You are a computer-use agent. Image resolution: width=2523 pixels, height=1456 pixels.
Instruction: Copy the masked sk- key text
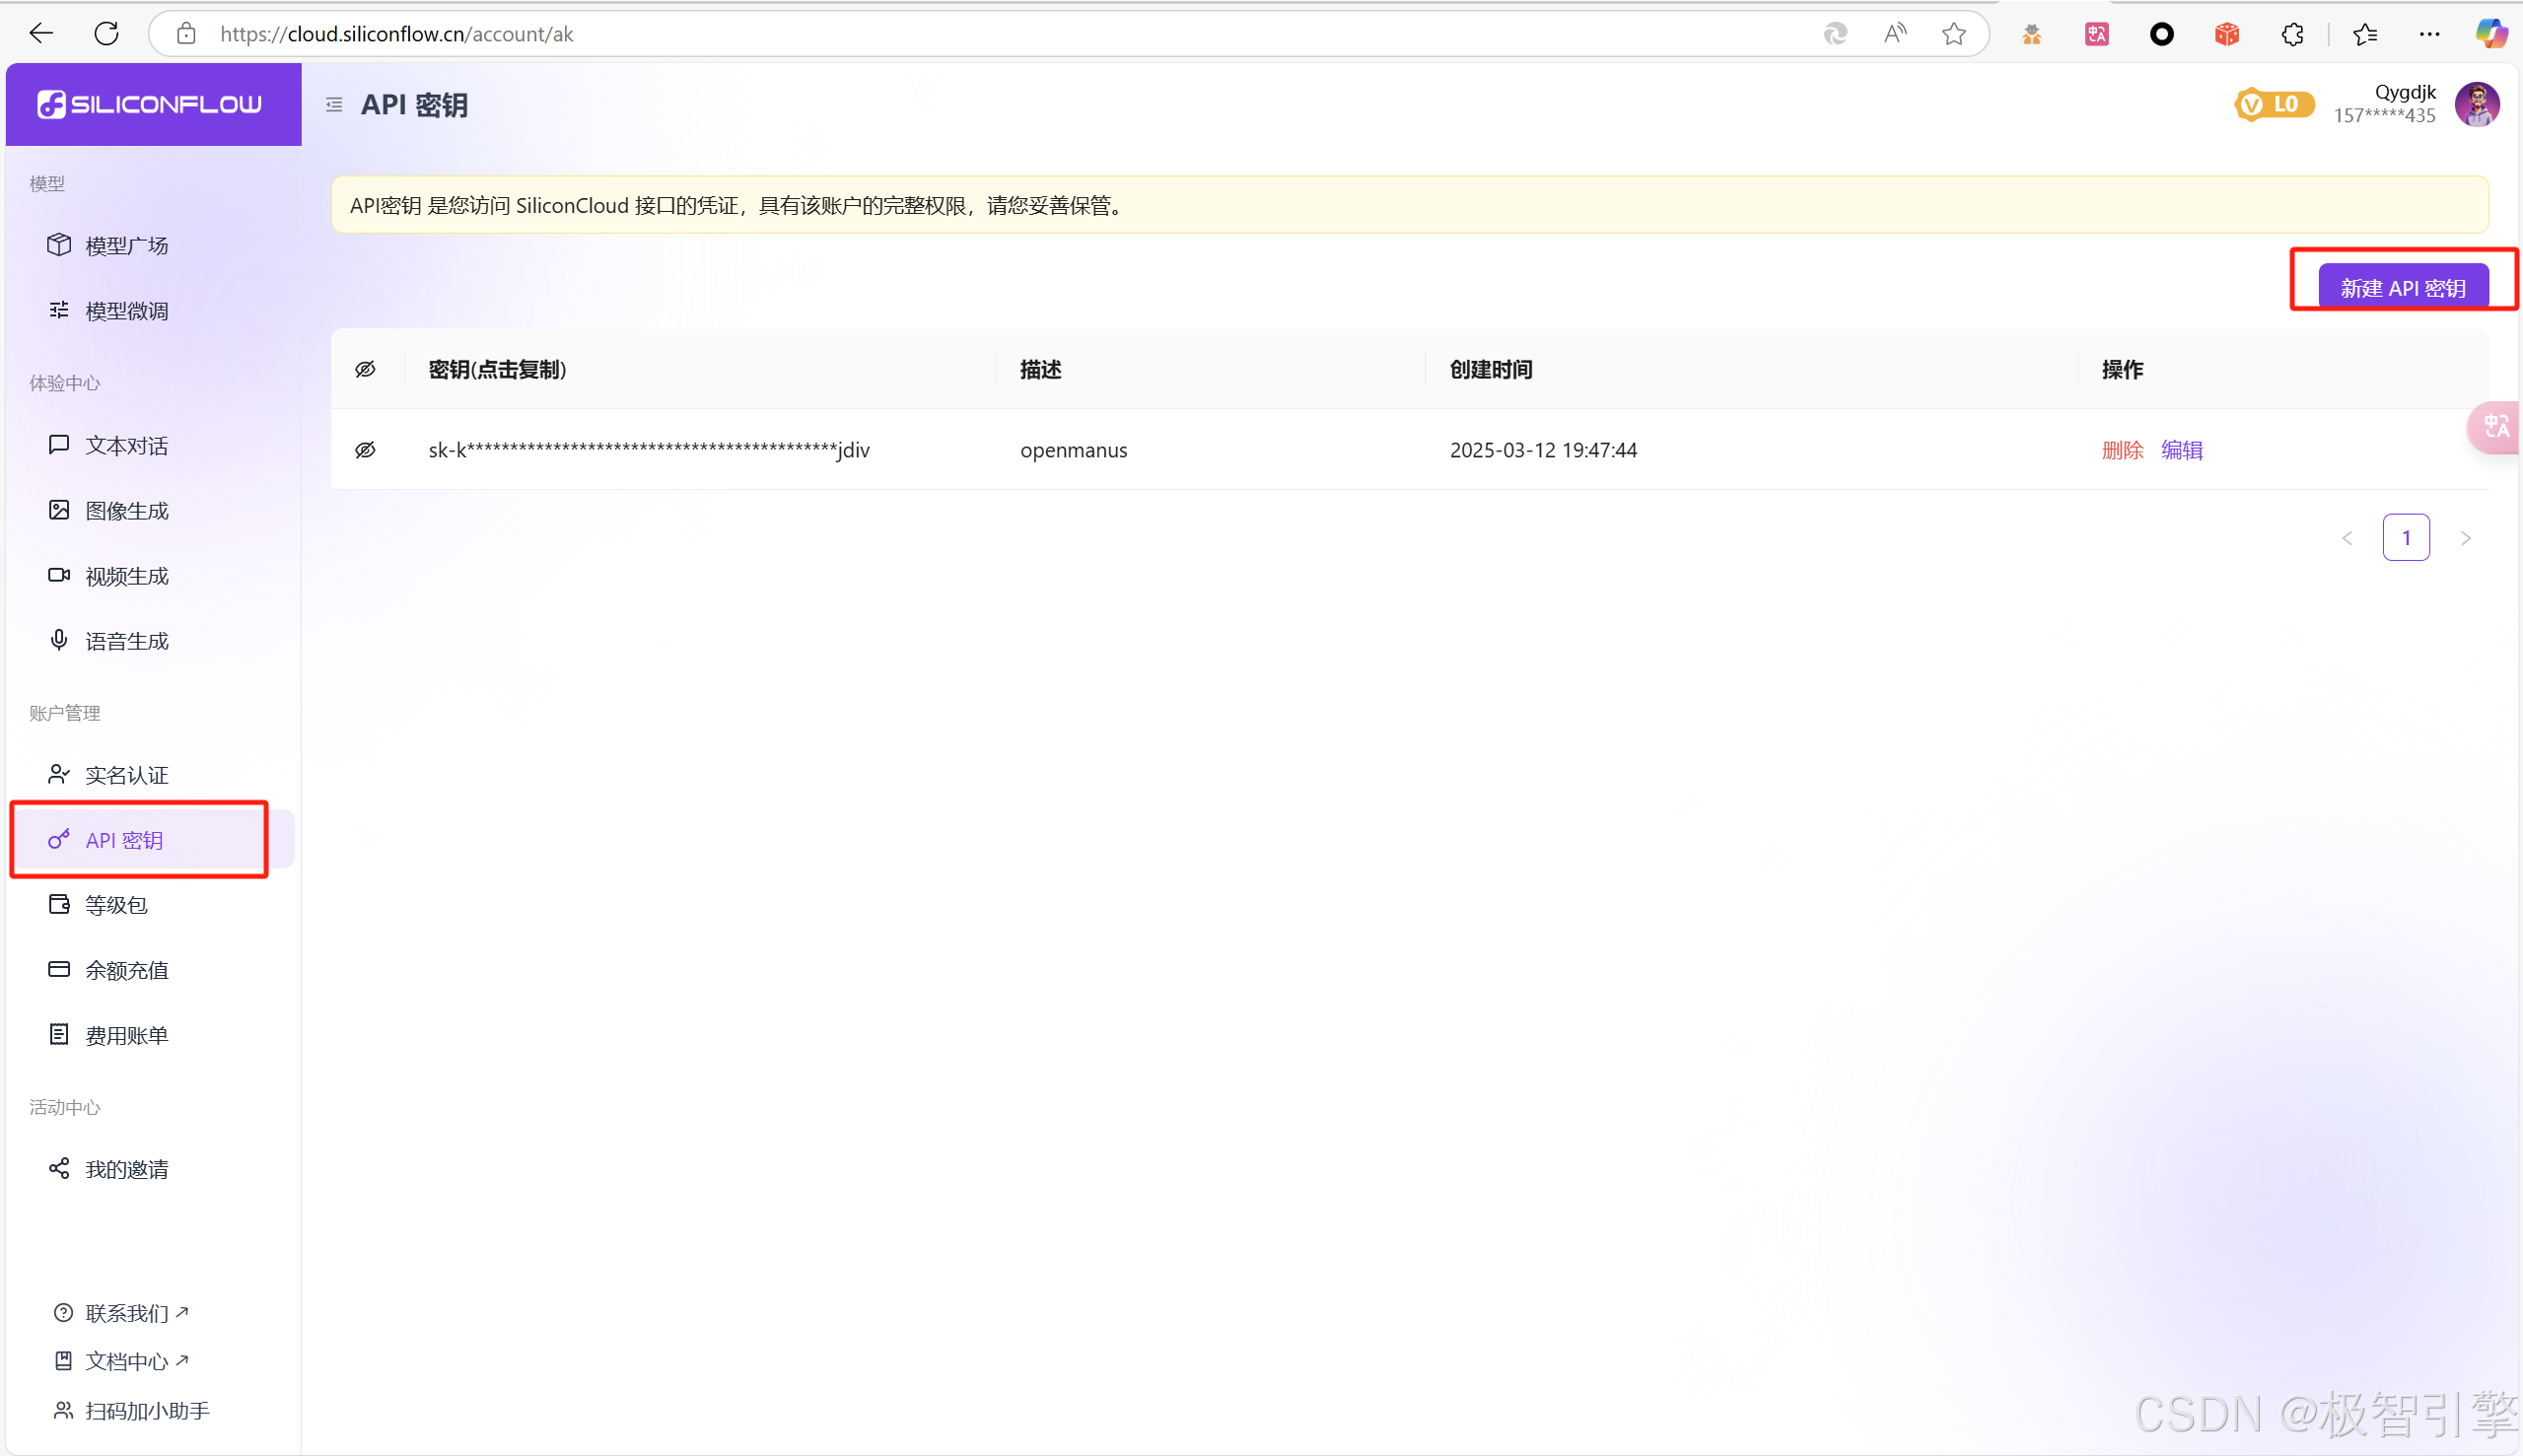(x=648, y=450)
